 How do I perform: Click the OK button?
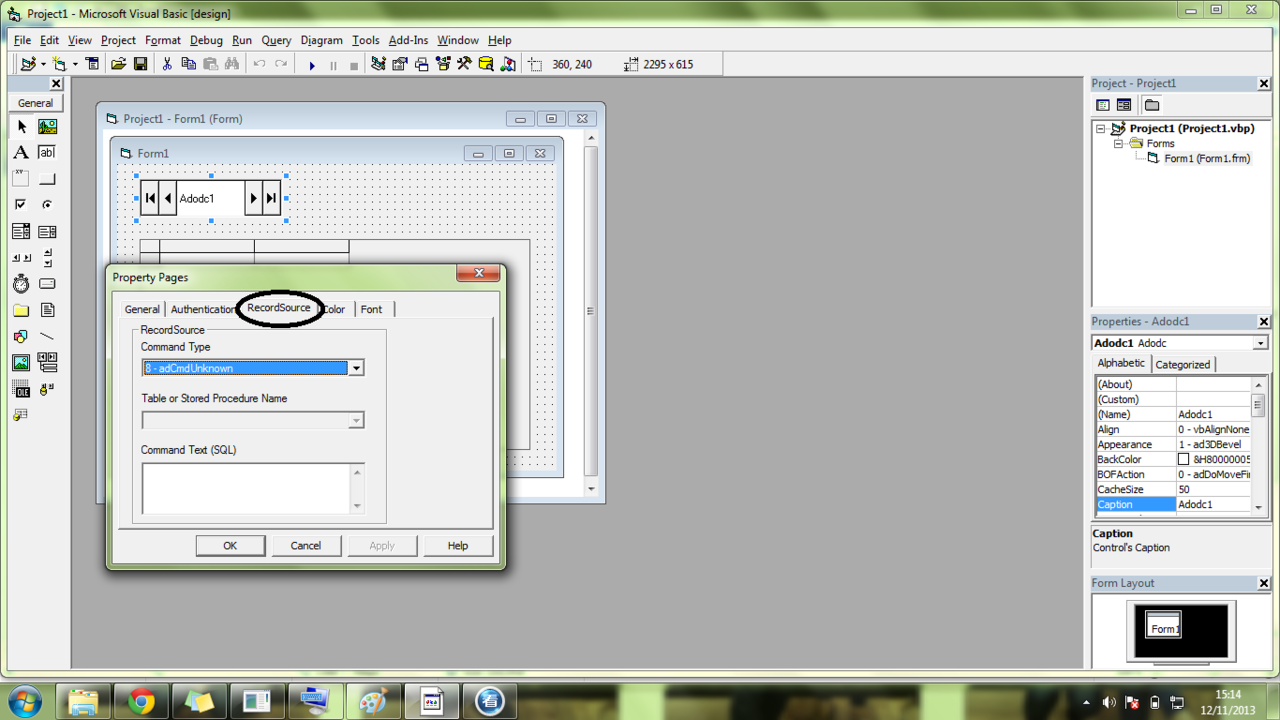point(230,546)
